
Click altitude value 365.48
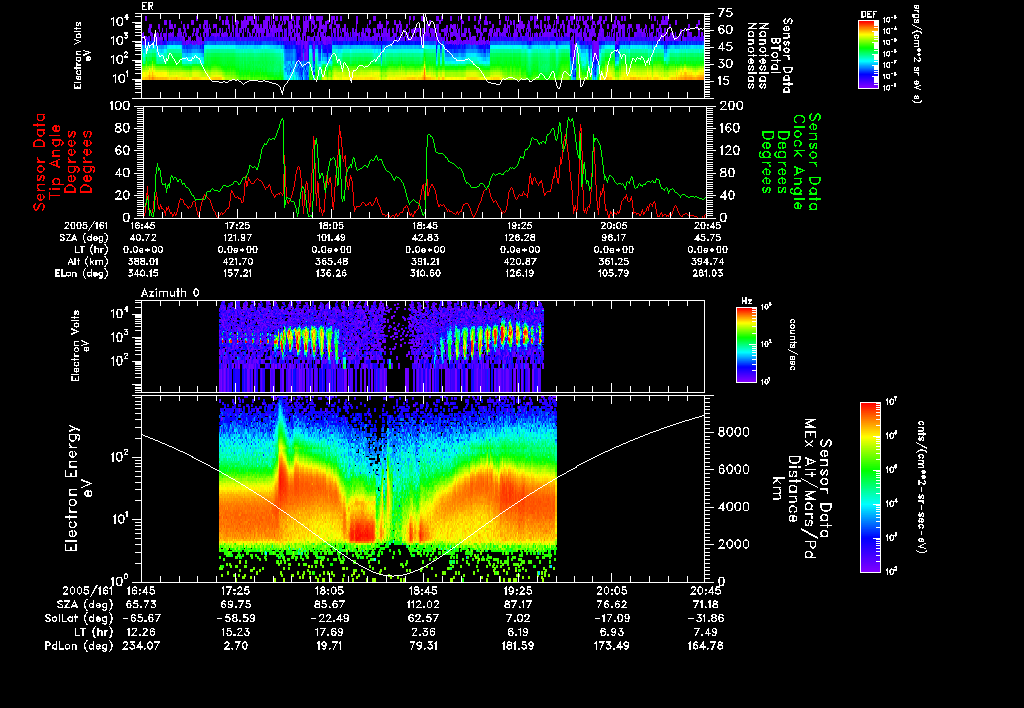tap(330, 262)
